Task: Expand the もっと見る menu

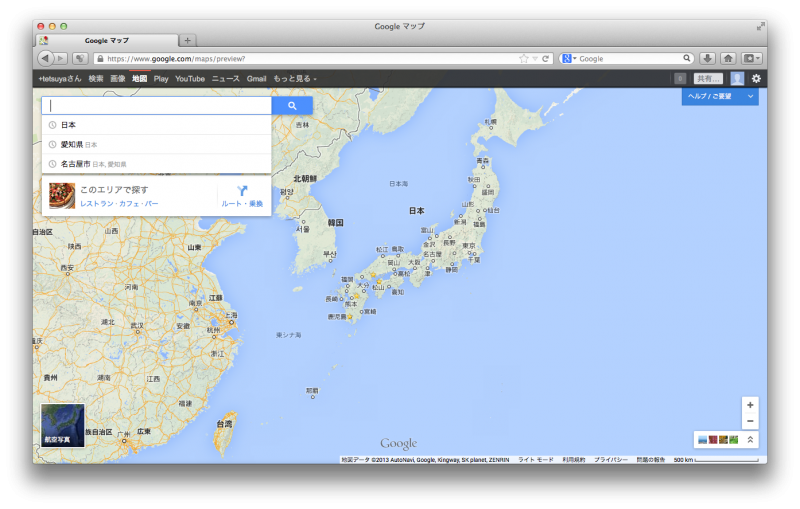Action: coord(295,79)
